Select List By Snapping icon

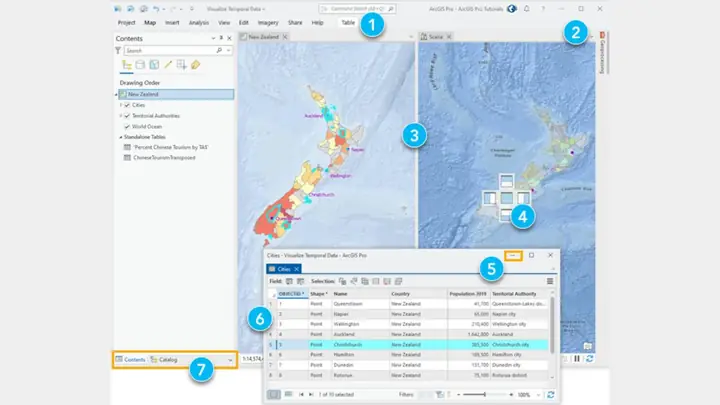coord(181,65)
